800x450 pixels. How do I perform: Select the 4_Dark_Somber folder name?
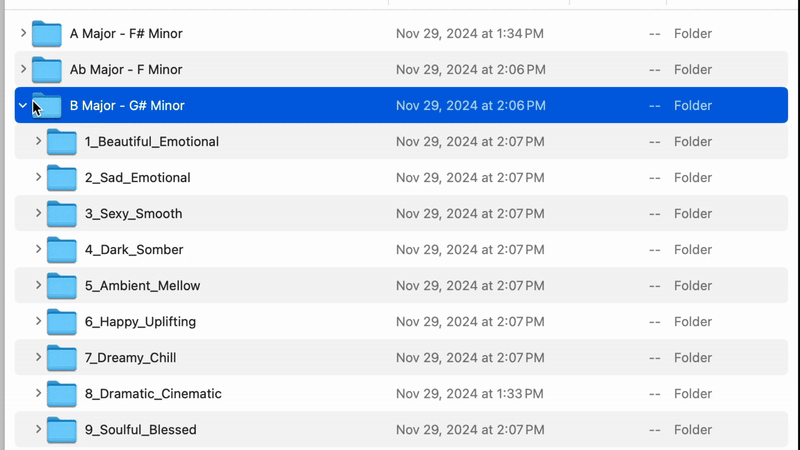point(134,249)
